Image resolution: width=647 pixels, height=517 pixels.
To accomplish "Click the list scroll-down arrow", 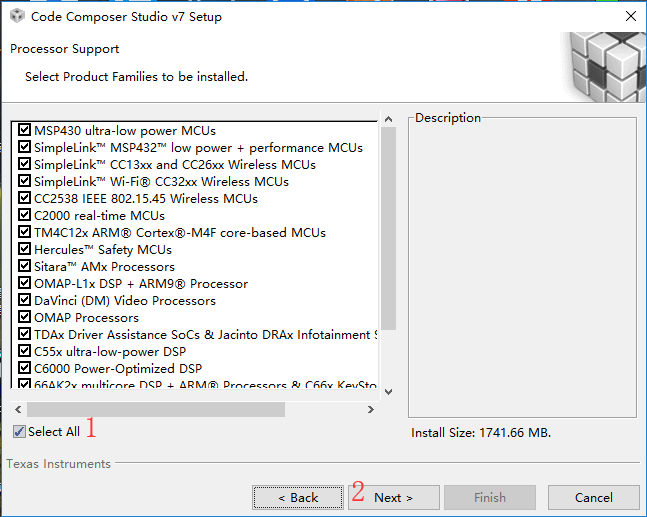I will pyautogui.click(x=388, y=392).
